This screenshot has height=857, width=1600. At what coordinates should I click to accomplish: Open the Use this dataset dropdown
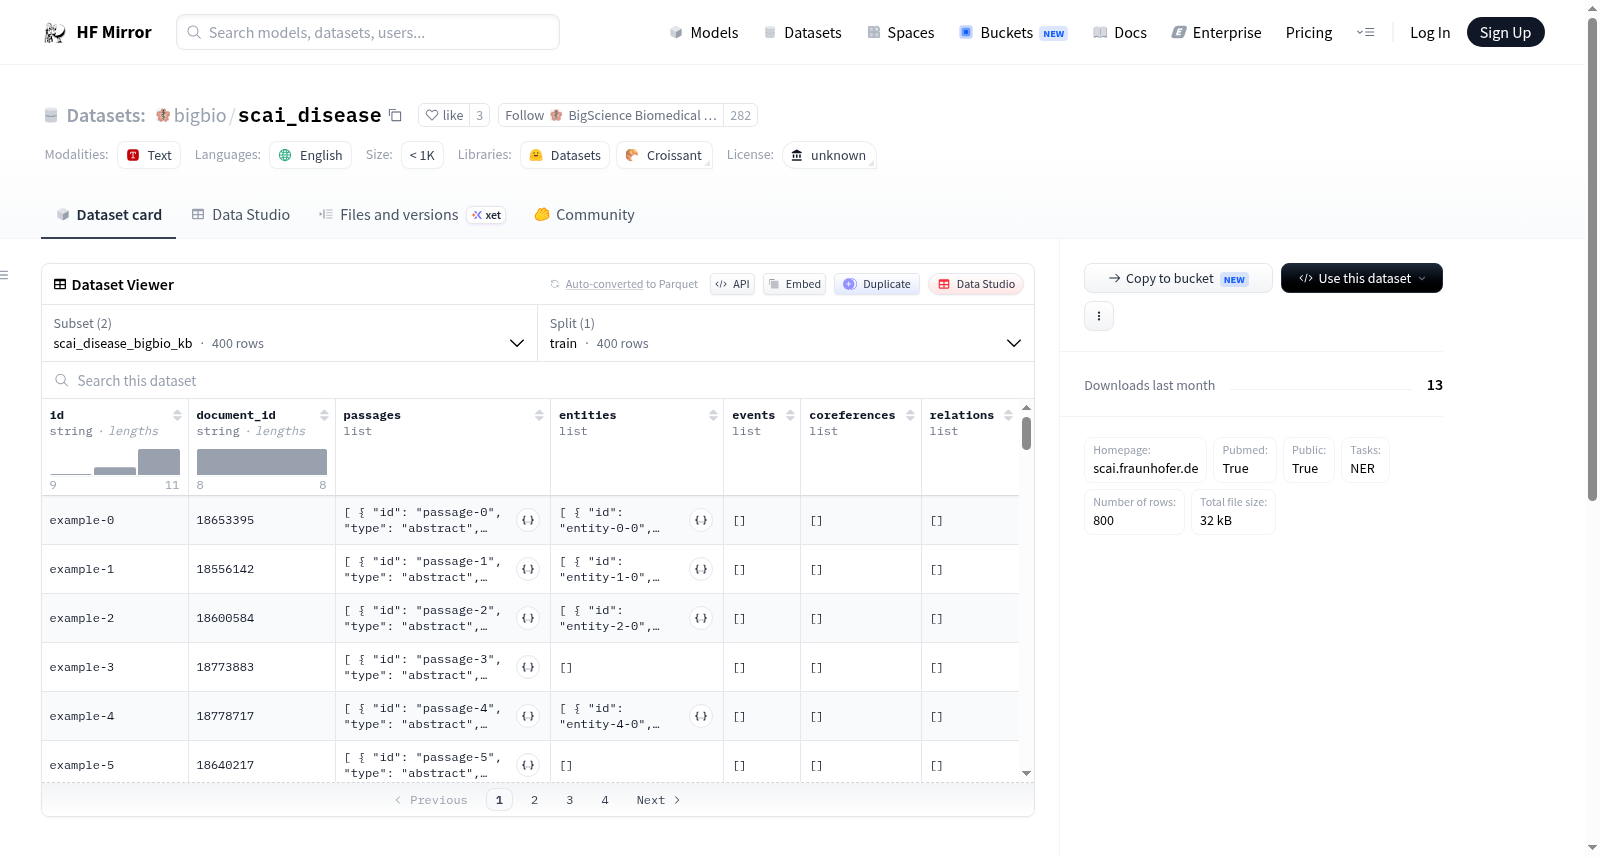pos(1361,278)
